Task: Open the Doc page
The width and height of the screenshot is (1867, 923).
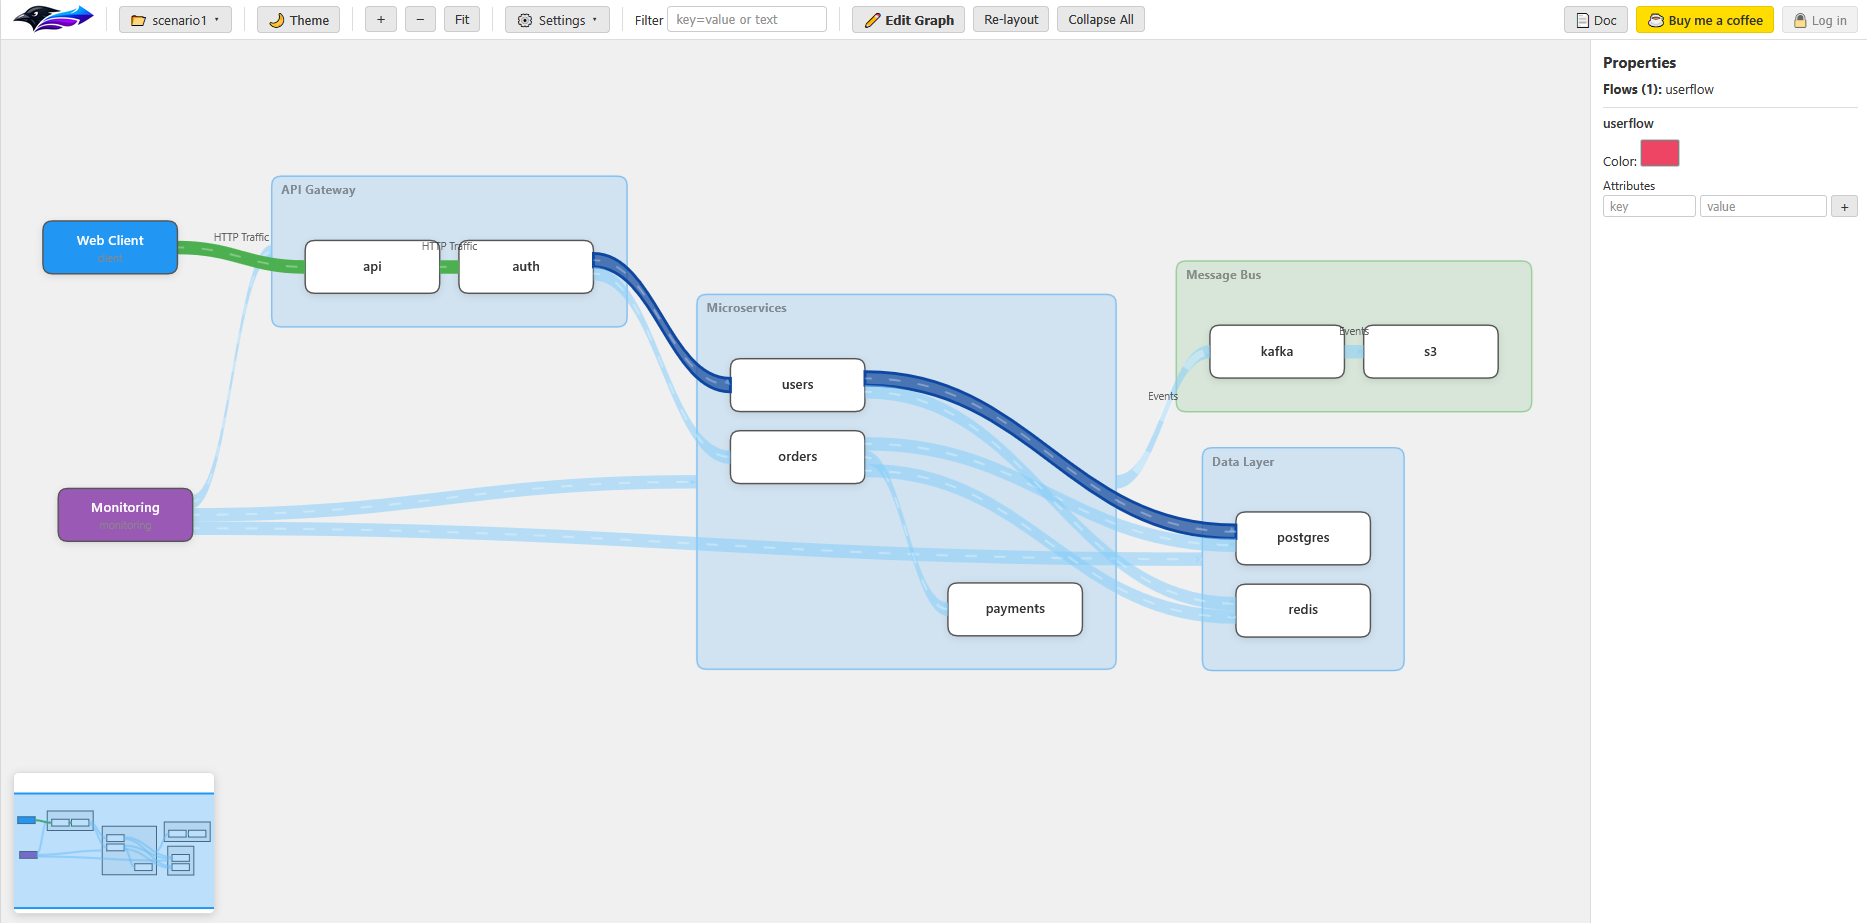Action: point(1595,20)
